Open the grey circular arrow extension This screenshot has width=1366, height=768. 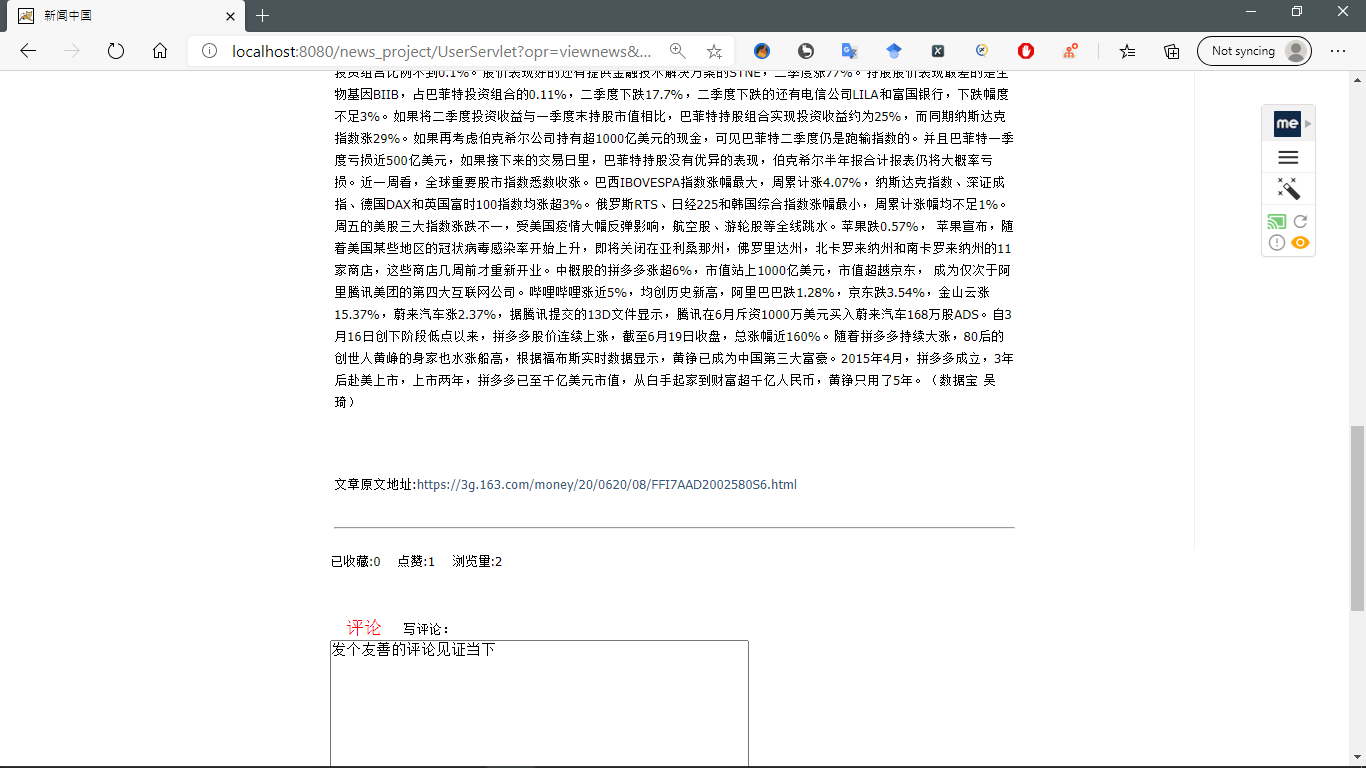(806, 51)
